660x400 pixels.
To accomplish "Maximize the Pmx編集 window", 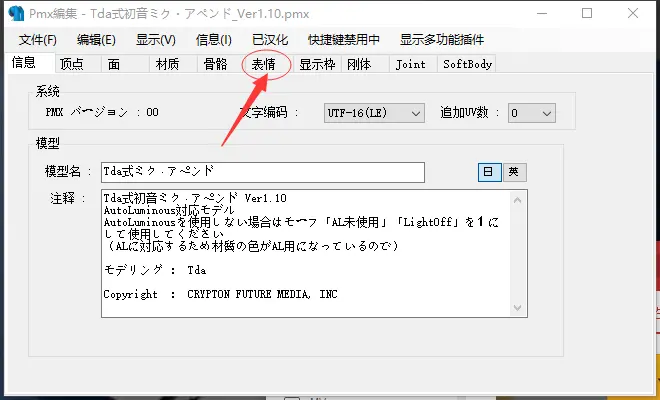I will (587, 13).
